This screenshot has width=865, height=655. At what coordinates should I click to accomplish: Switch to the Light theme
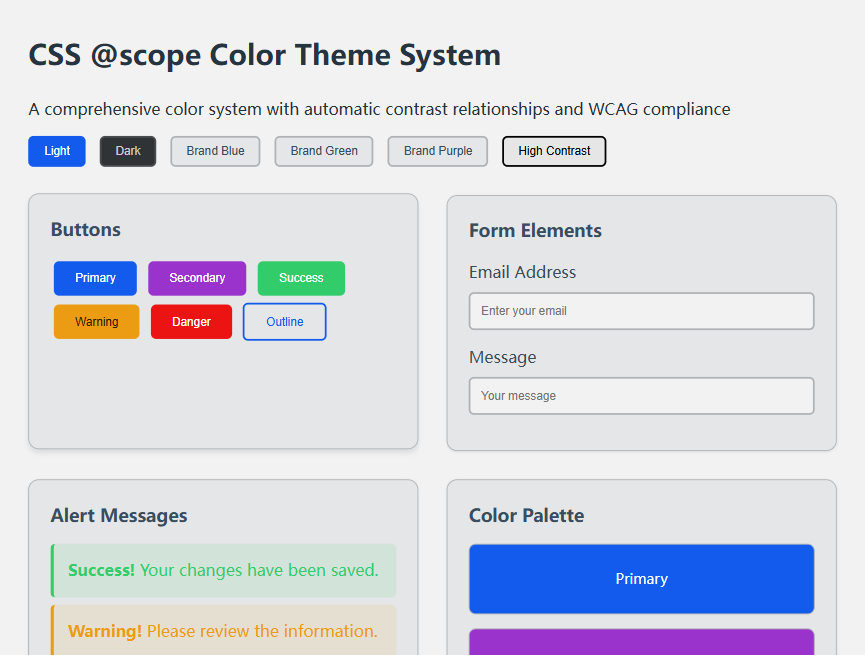[x=57, y=151]
